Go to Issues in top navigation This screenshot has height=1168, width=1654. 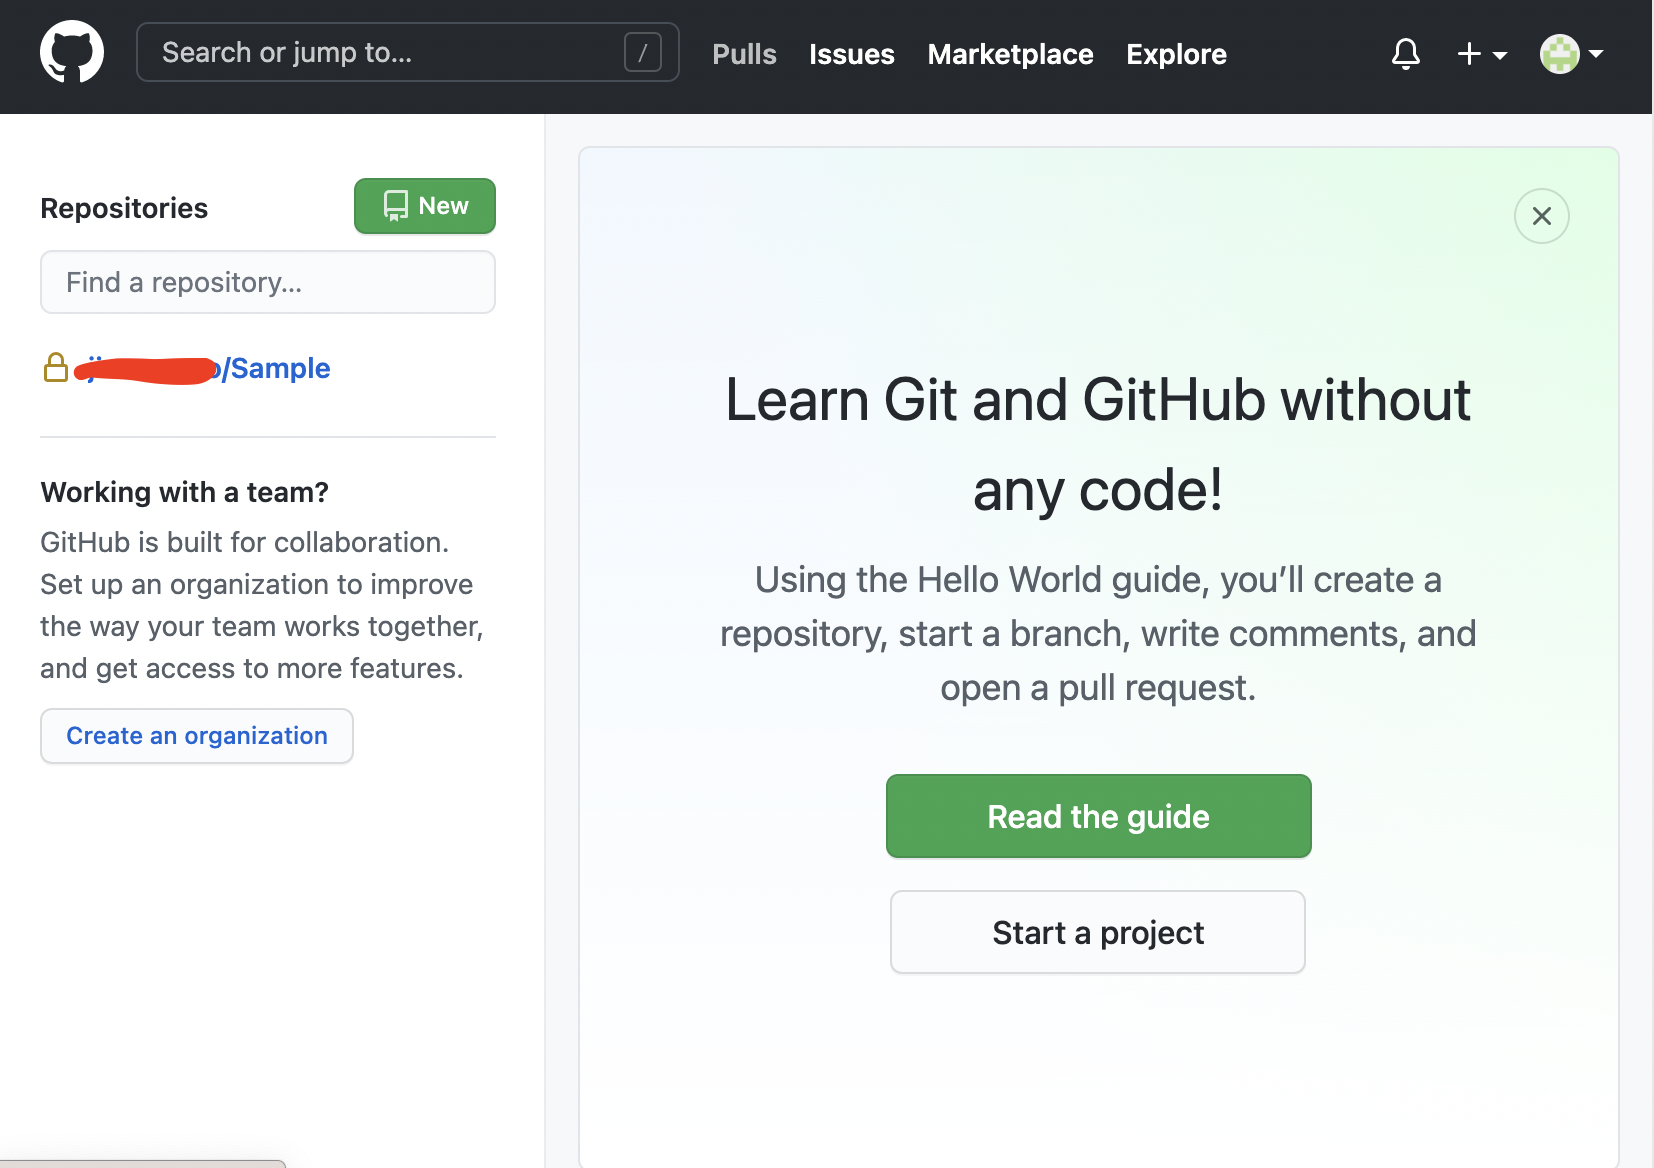coord(852,54)
